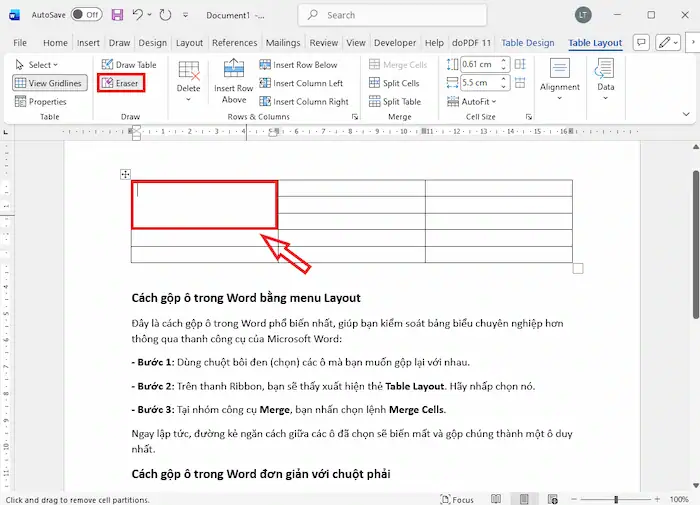Click Insert Row Above

(233, 81)
